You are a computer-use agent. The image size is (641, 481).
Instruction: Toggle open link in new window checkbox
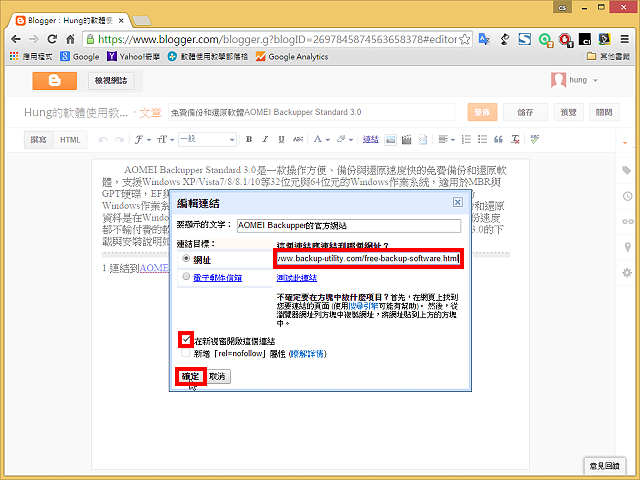click(x=186, y=340)
